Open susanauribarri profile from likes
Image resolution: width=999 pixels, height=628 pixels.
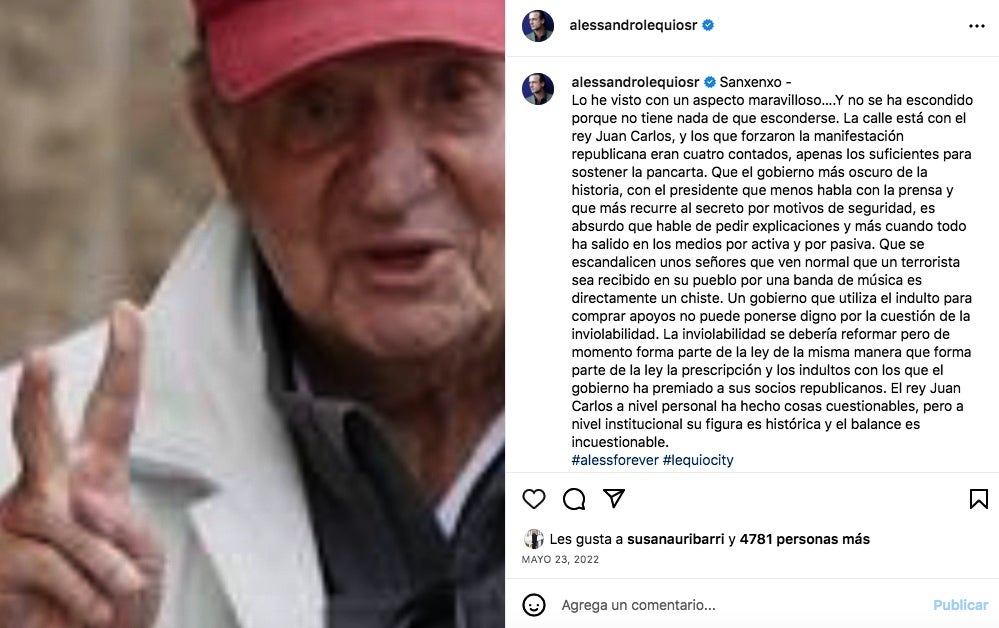point(675,539)
